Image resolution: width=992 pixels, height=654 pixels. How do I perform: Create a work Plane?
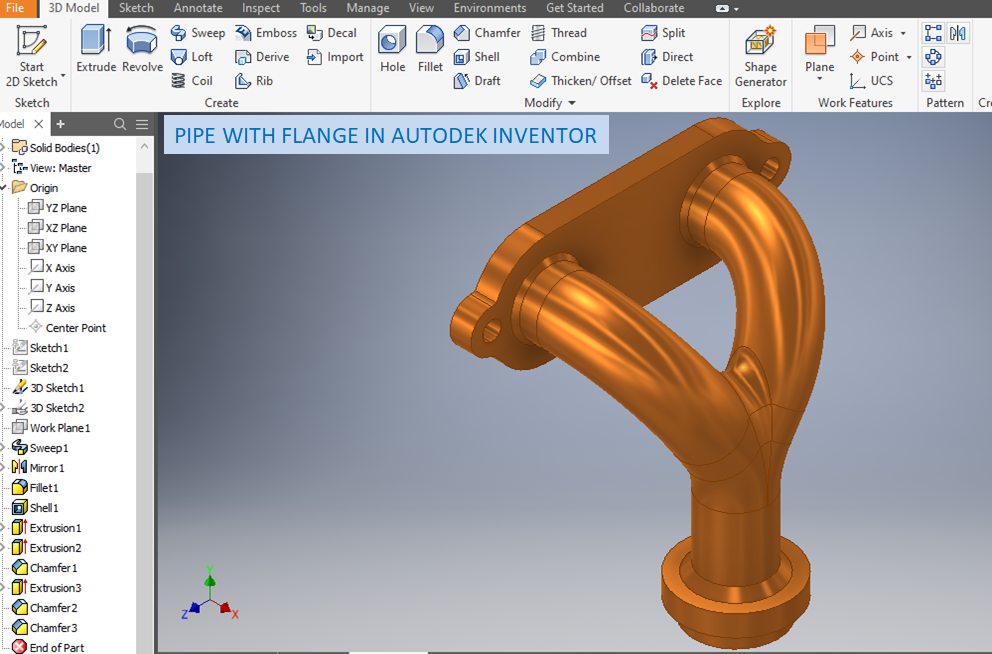click(x=819, y=47)
